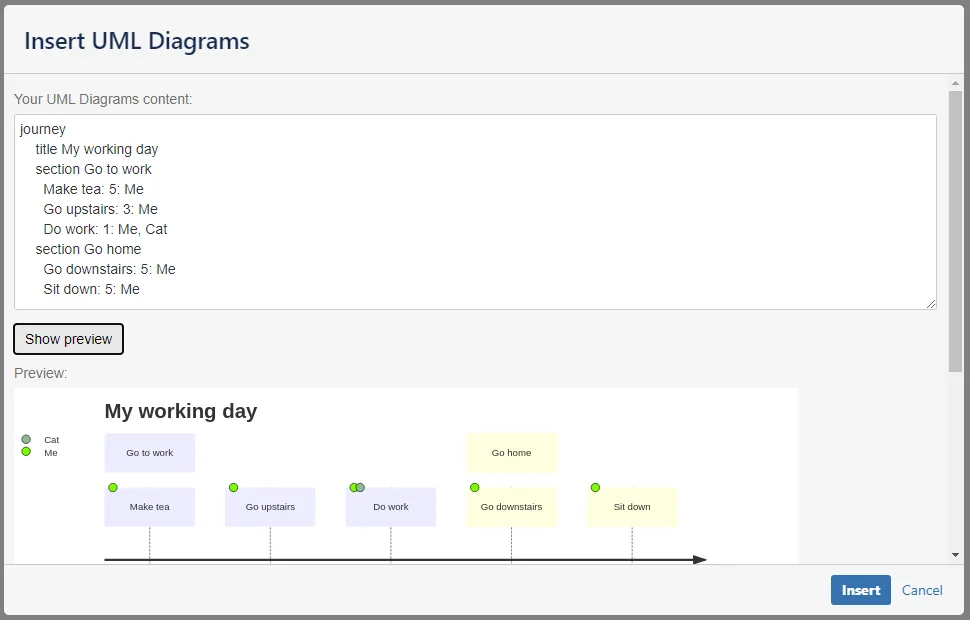Screen dimensions: 970x620
Task: Click the My working day preview title
Action: pos(181,411)
